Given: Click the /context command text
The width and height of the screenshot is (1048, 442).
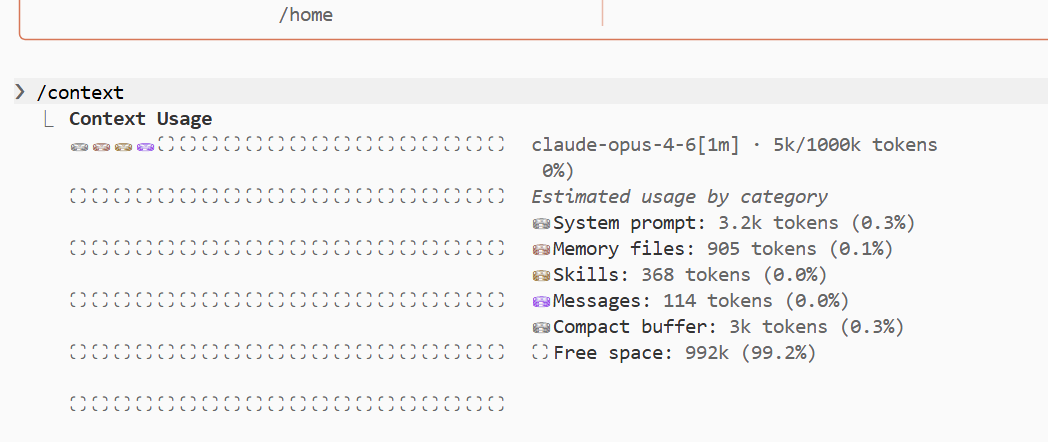Looking at the screenshot, I should click(x=80, y=92).
